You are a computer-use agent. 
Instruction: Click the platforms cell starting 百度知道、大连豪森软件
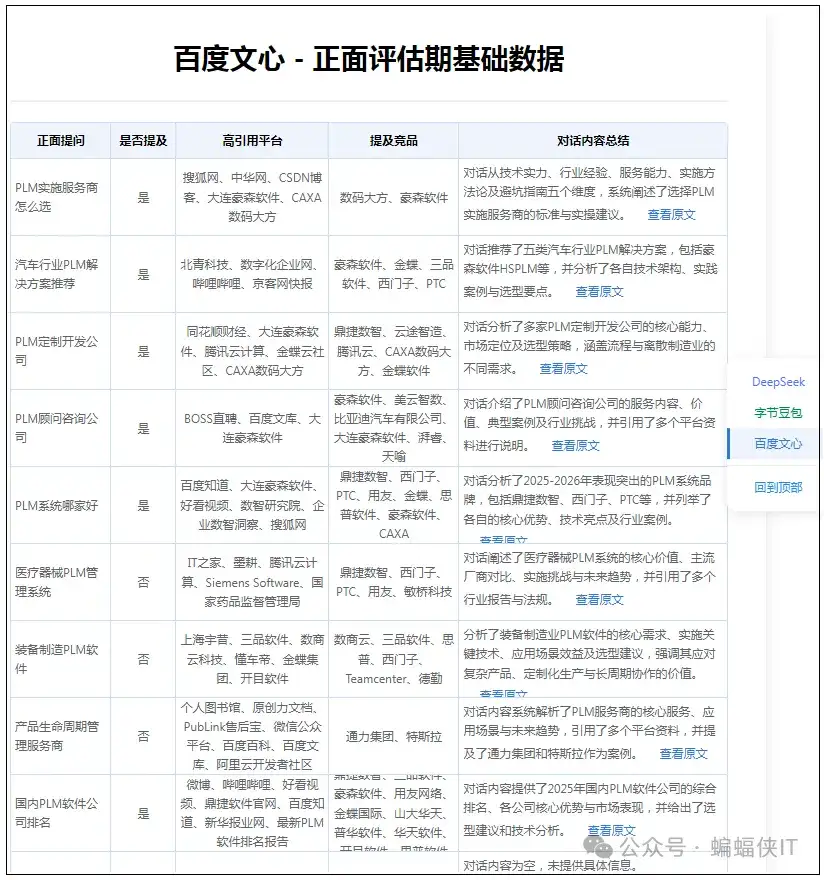[252, 505]
